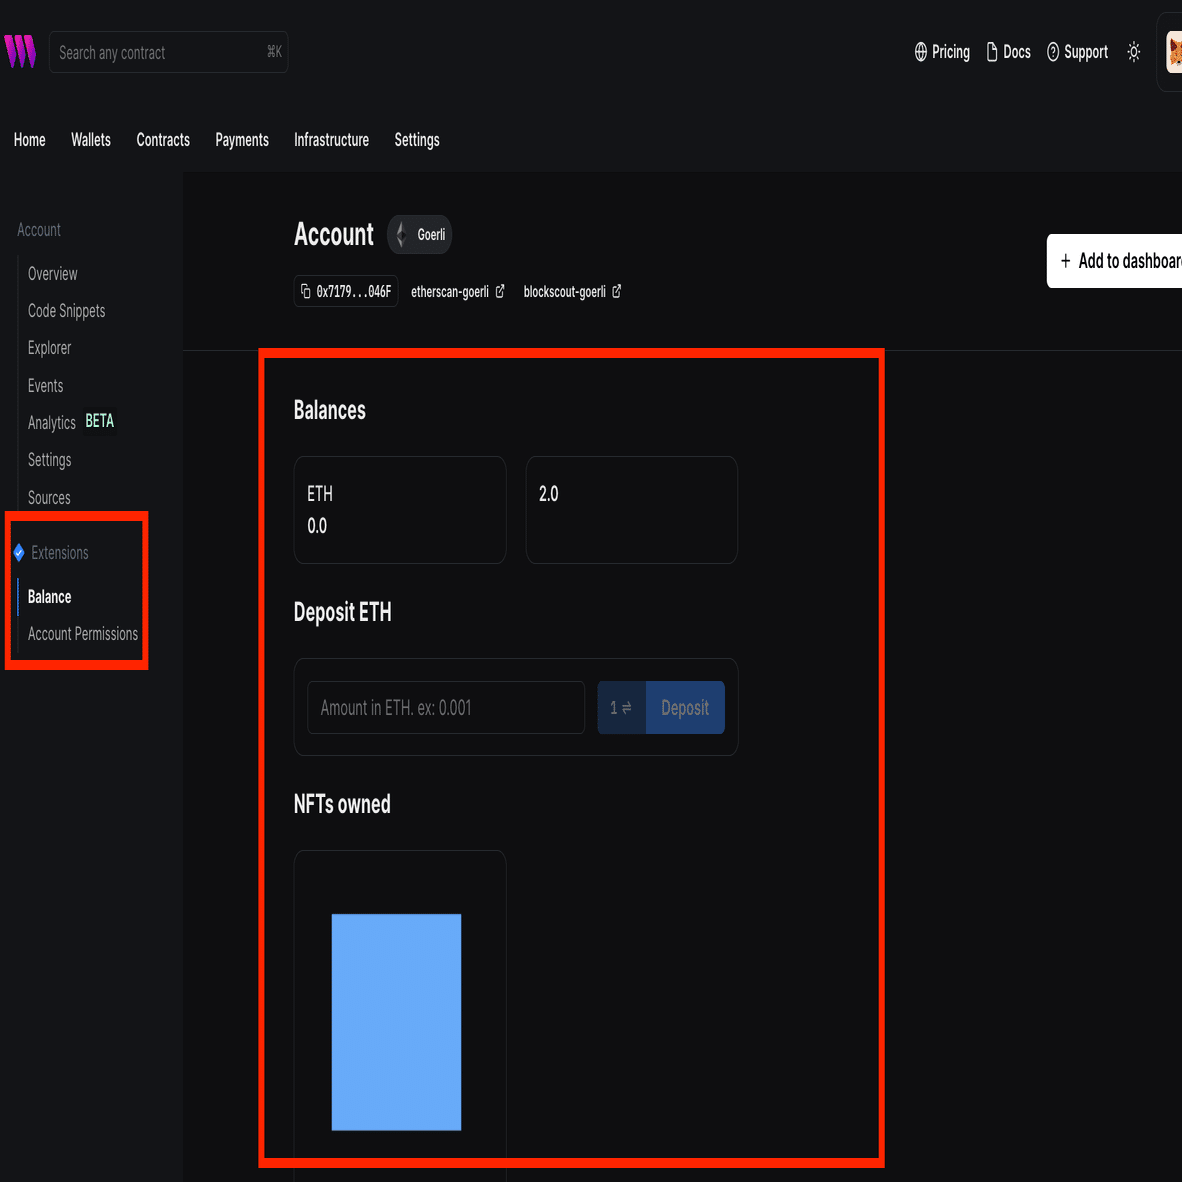Click the etherscan-goerli external link icon
This screenshot has height=1182, width=1182.
pyautogui.click(x=500, y=291)
